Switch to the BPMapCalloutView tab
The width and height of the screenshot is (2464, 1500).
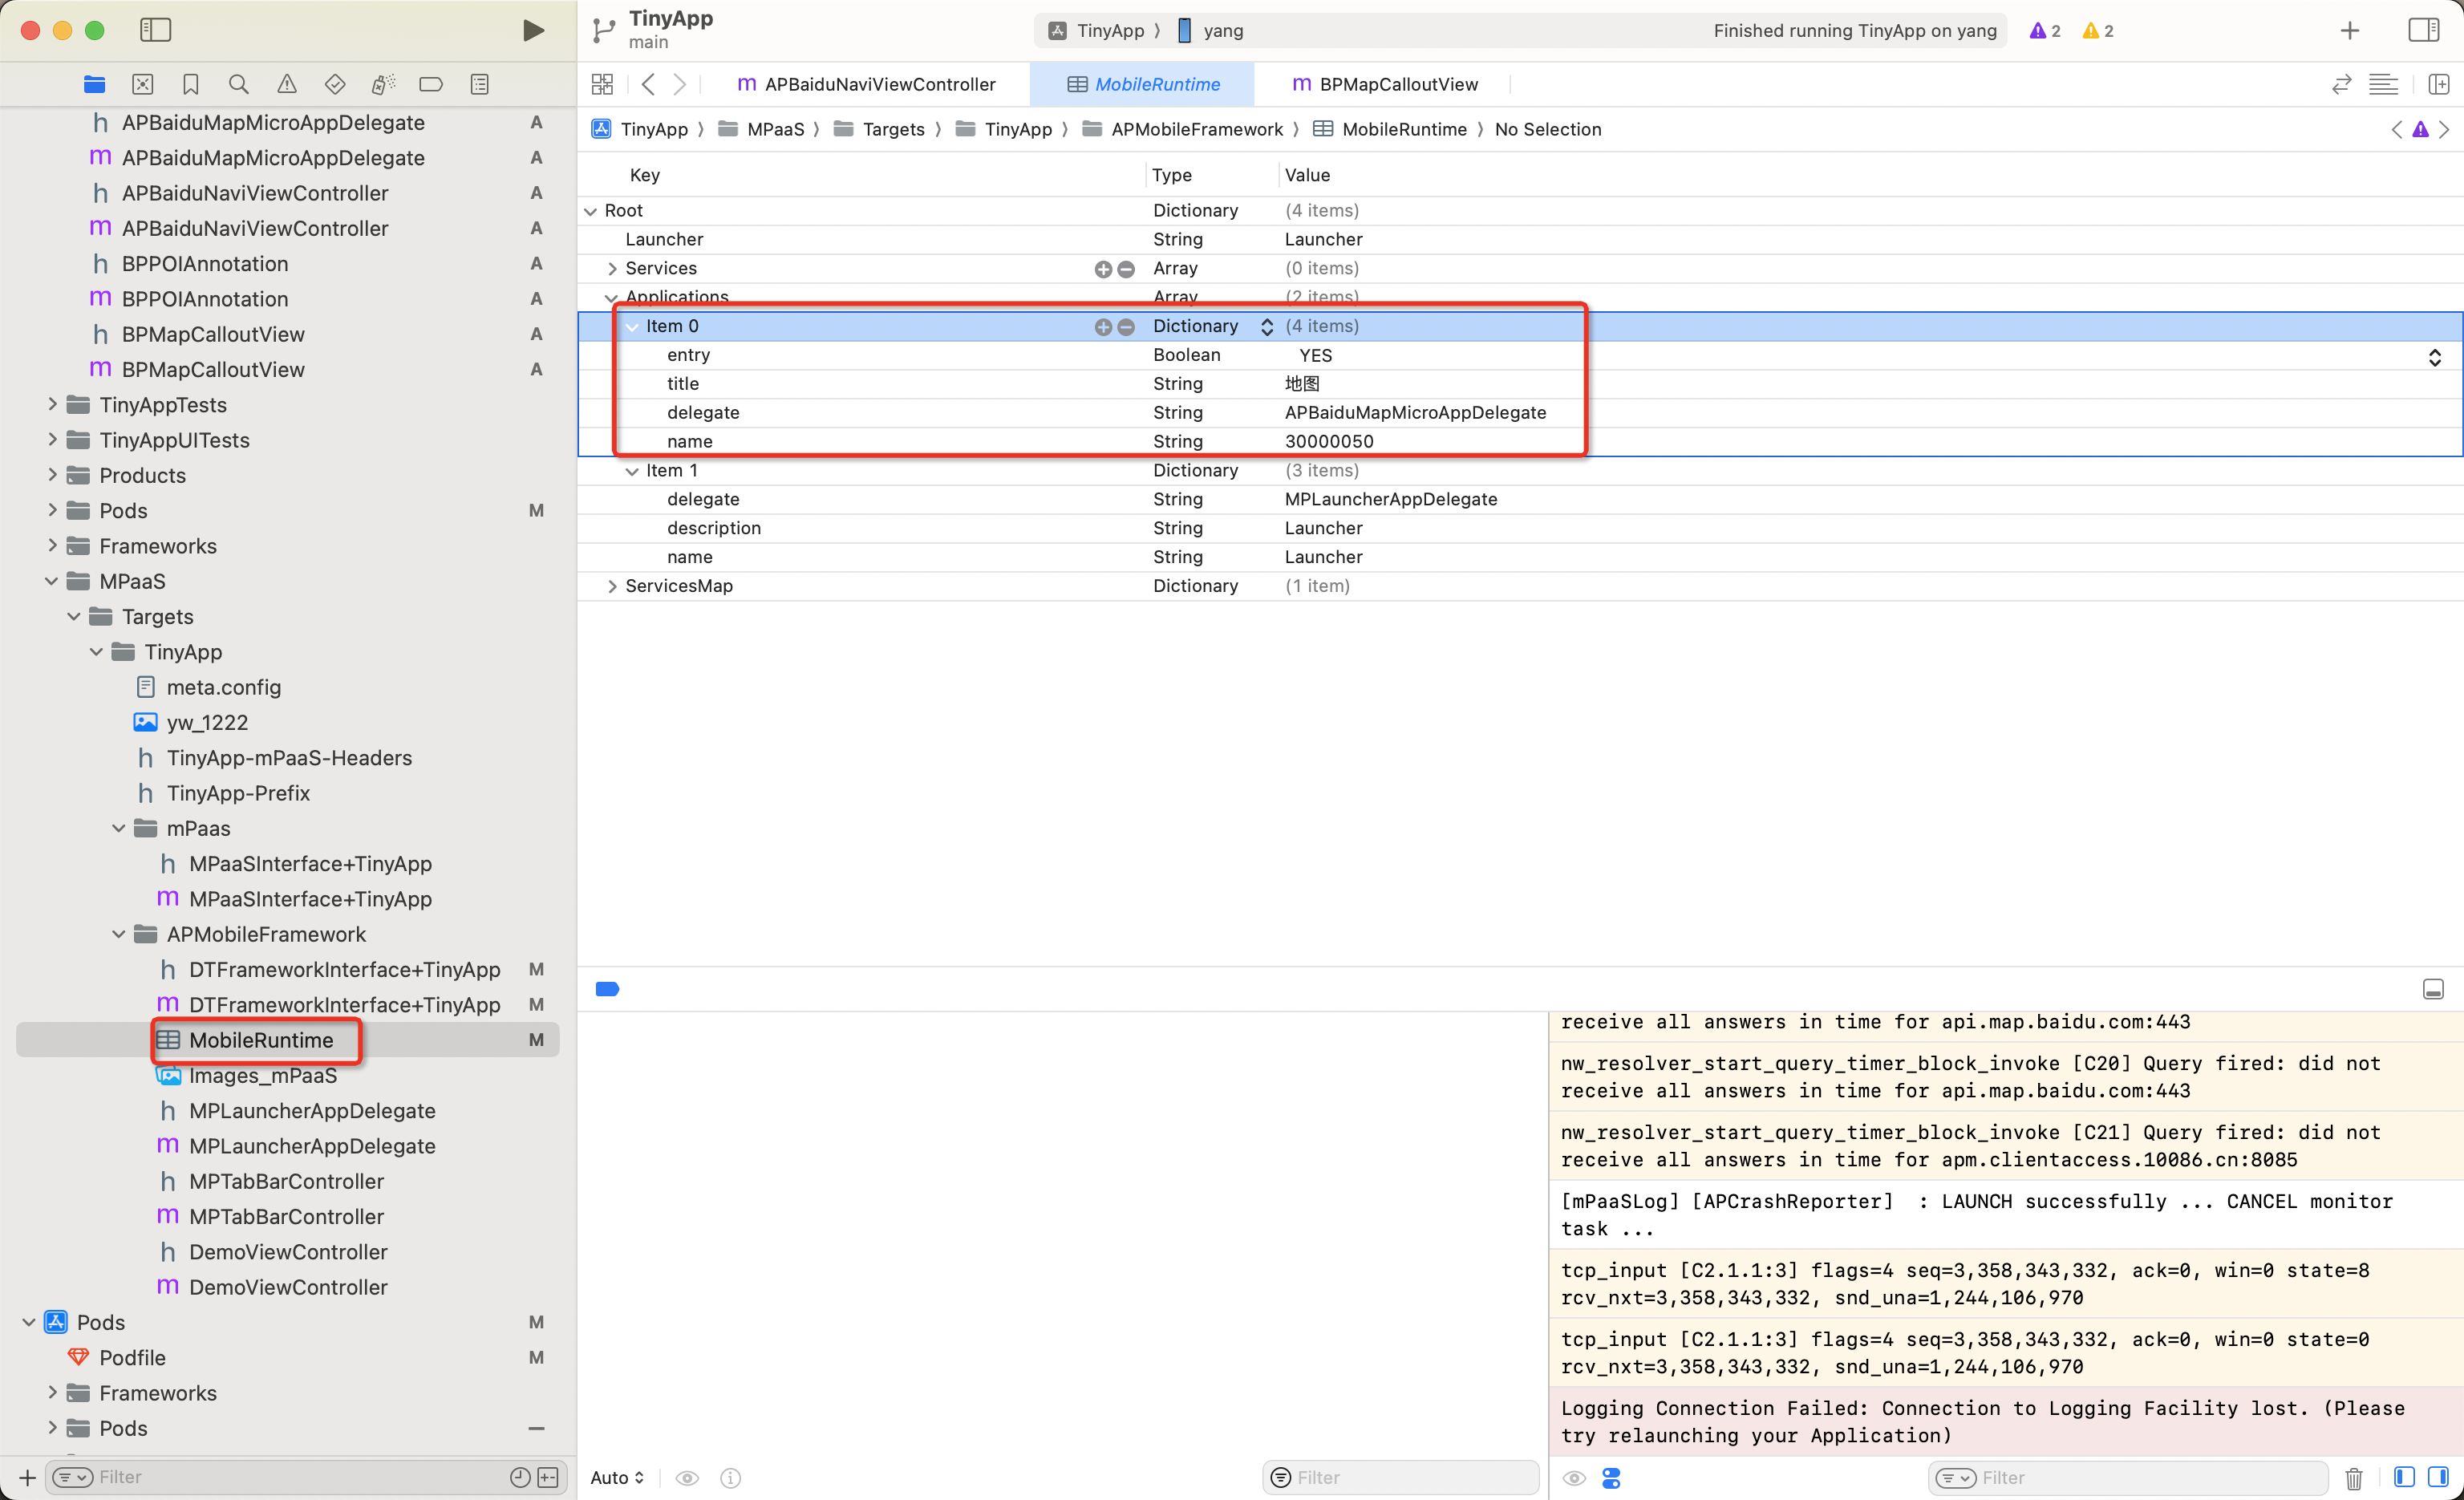click(1386, 84)
